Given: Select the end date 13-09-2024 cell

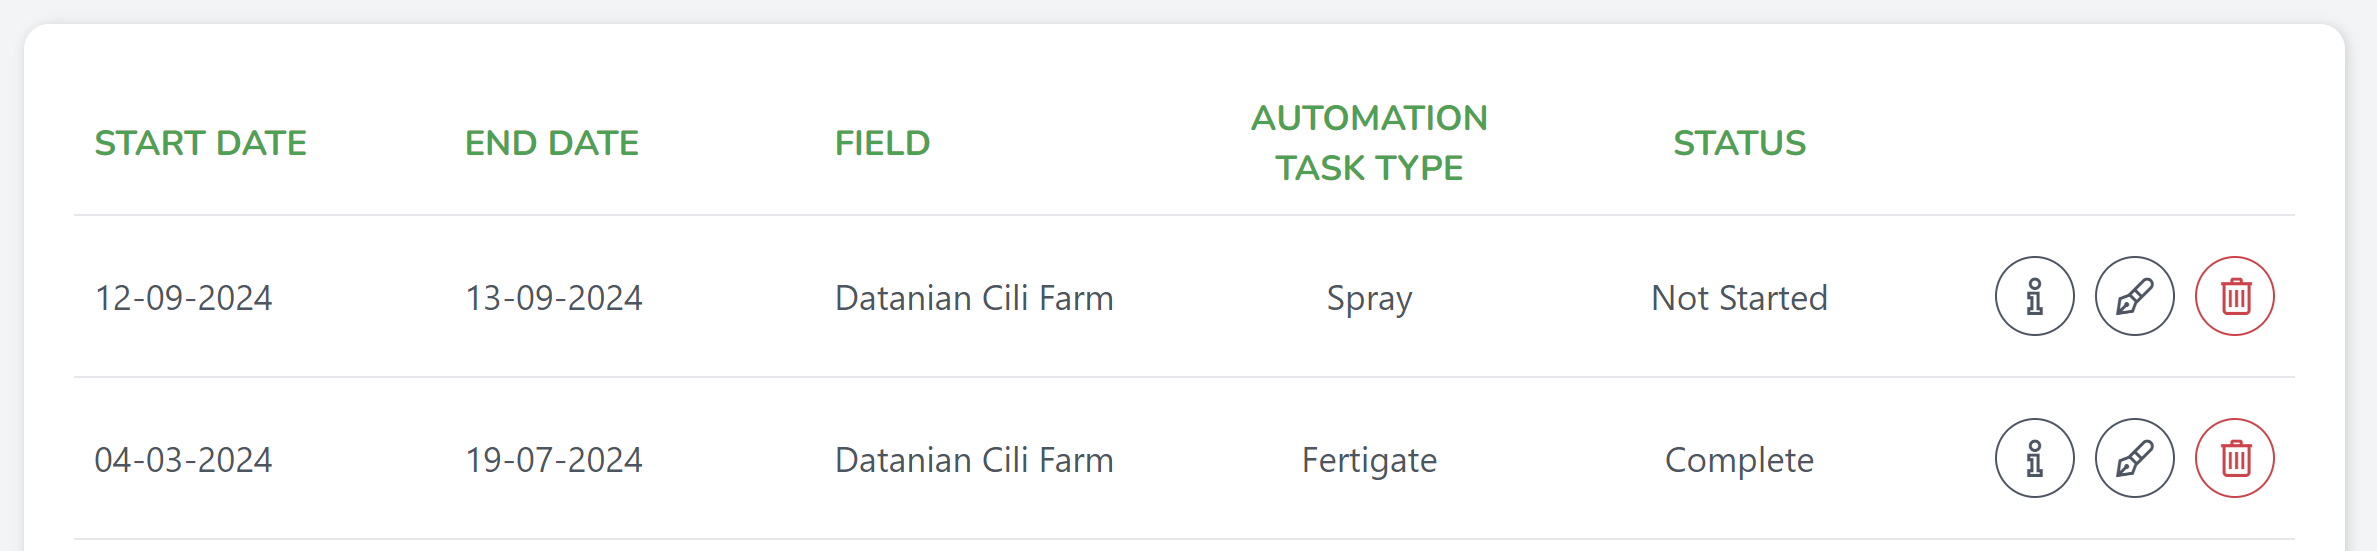Looking at the screenshot, I should (553, 298).
